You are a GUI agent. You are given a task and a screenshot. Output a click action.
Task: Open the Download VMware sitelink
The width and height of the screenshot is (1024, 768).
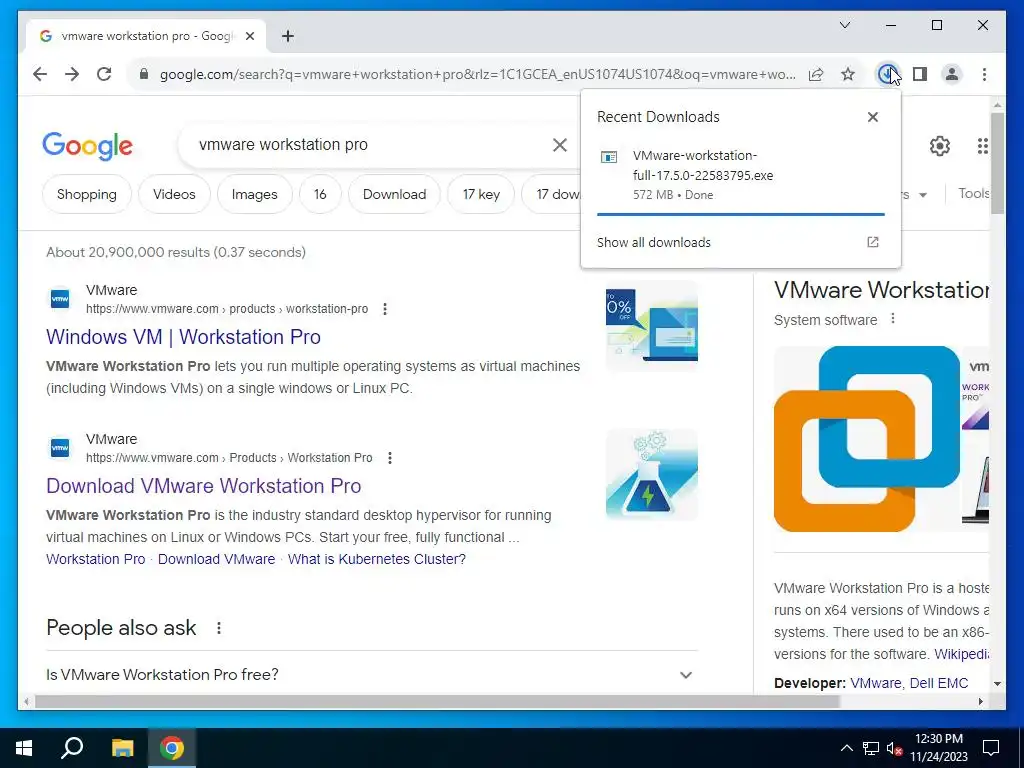(216, 559)
